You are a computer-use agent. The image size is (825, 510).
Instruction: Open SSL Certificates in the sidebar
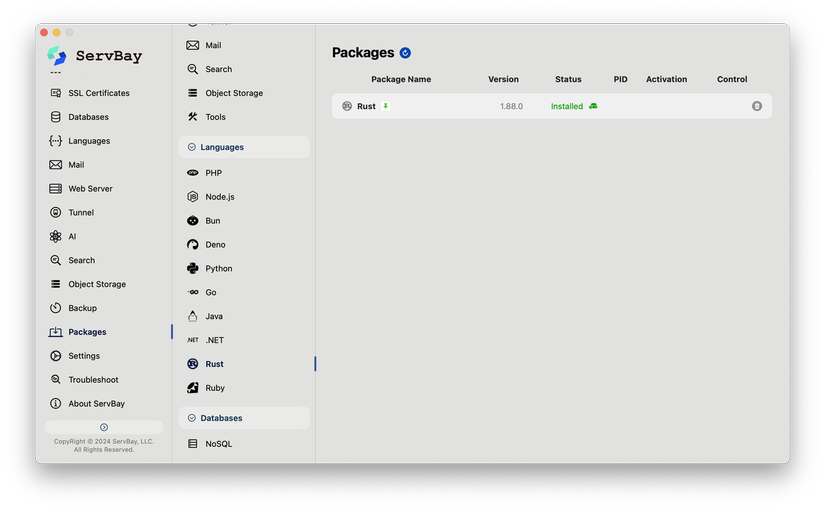click(89, 93)
